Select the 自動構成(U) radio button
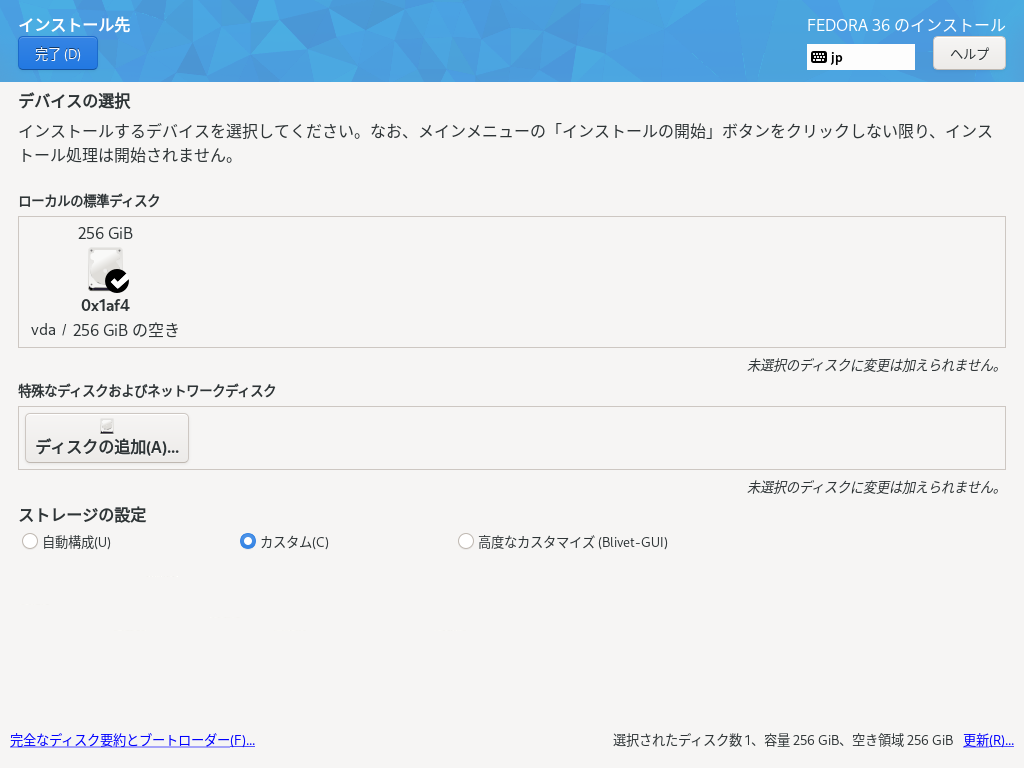 pos(29,541)
